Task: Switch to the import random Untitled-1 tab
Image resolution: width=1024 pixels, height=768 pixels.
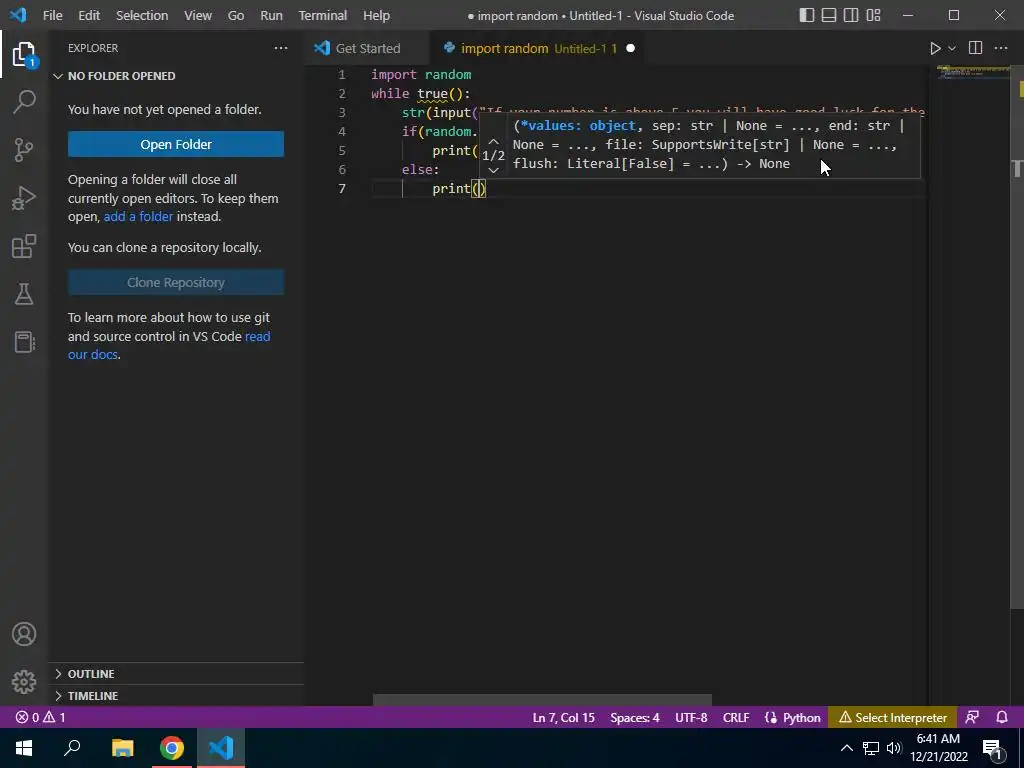Action: pyautogui.click(x=539, y=48)
